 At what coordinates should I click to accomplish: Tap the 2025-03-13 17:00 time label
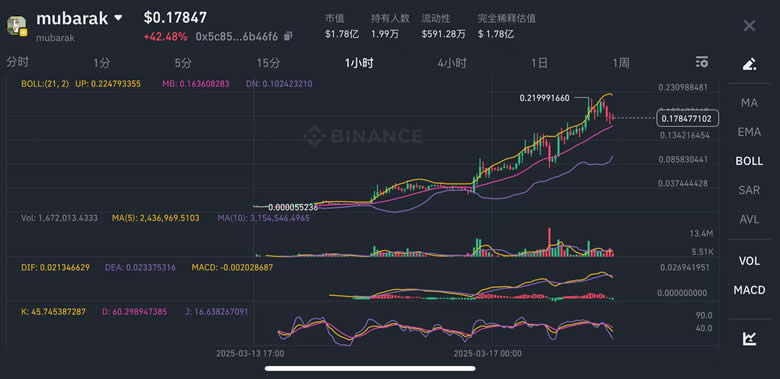point(250,354)
